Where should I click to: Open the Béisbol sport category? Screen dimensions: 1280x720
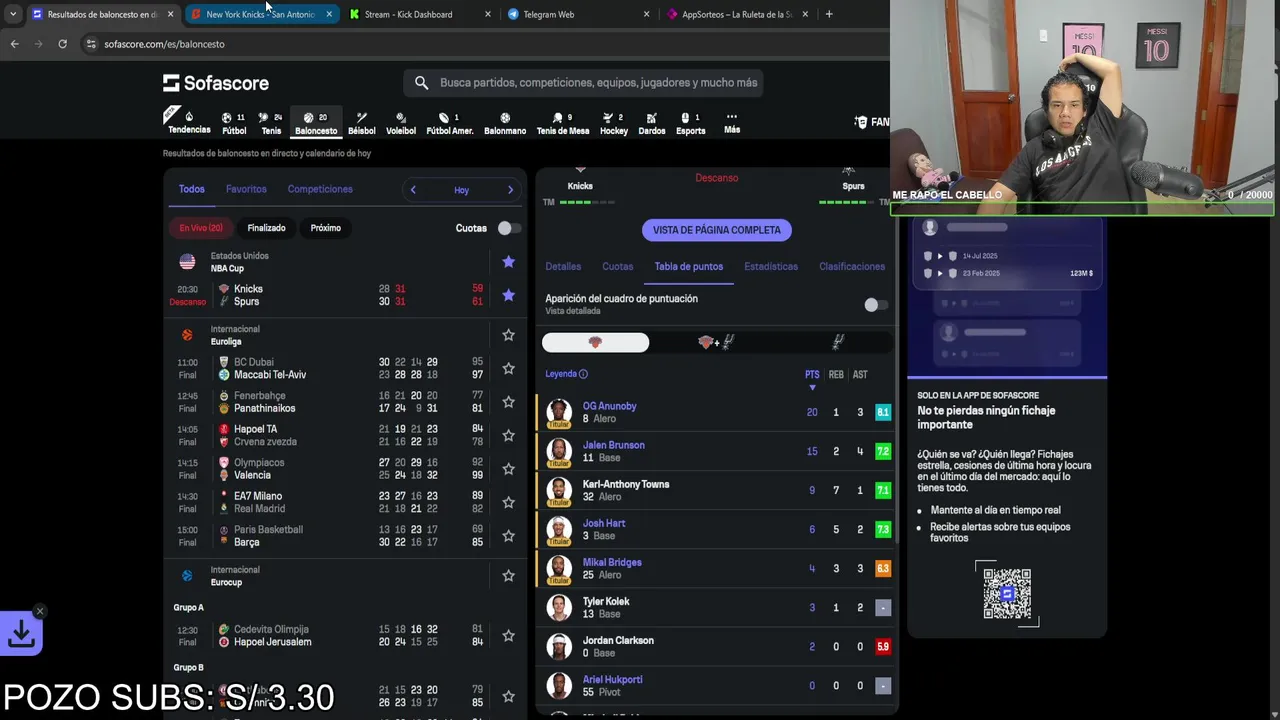click(362, 123)
